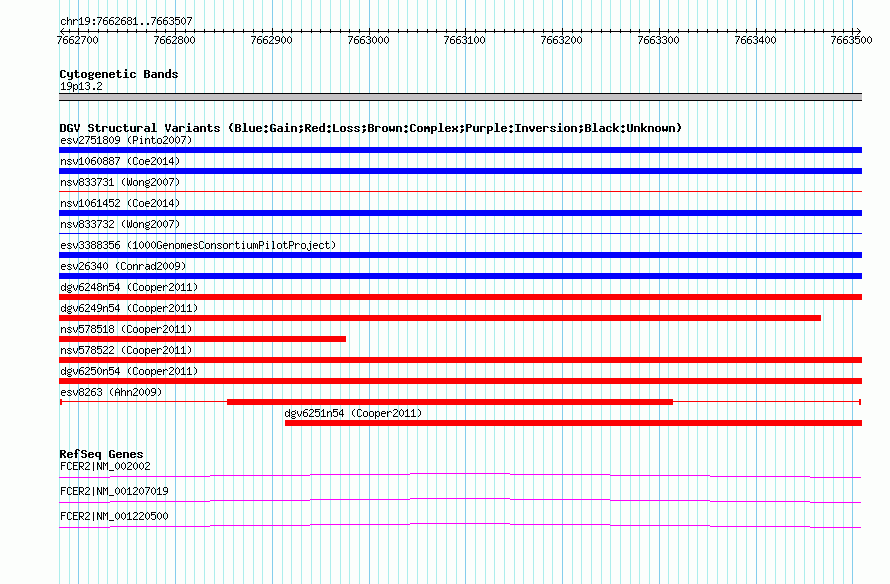Click ruler position 7663400
The image size is (890, 584).
pos(755,40)
